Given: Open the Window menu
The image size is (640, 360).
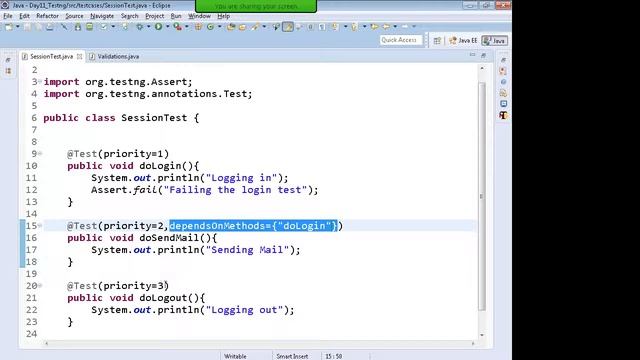Looking at the screenshot, I should (199, 16).
